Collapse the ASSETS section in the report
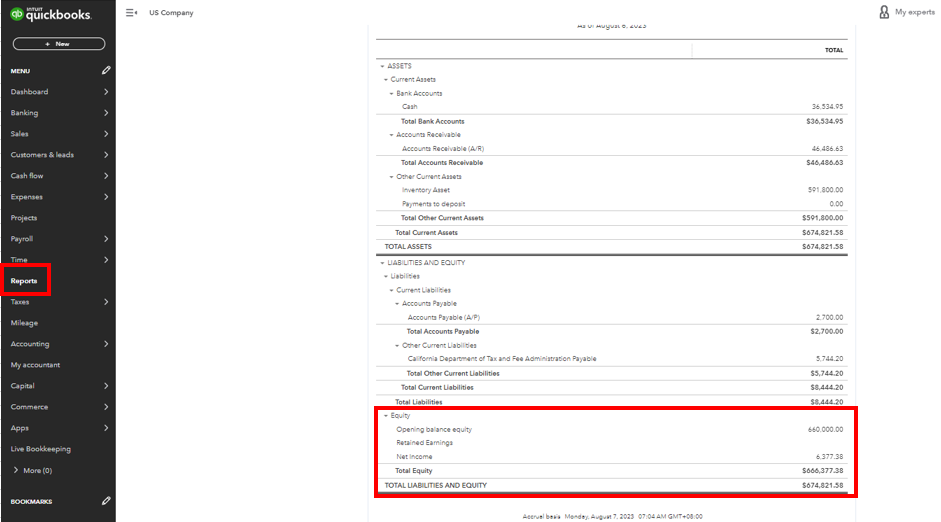The height and width of the screenshot is (522, 941). tap(382, 66)
